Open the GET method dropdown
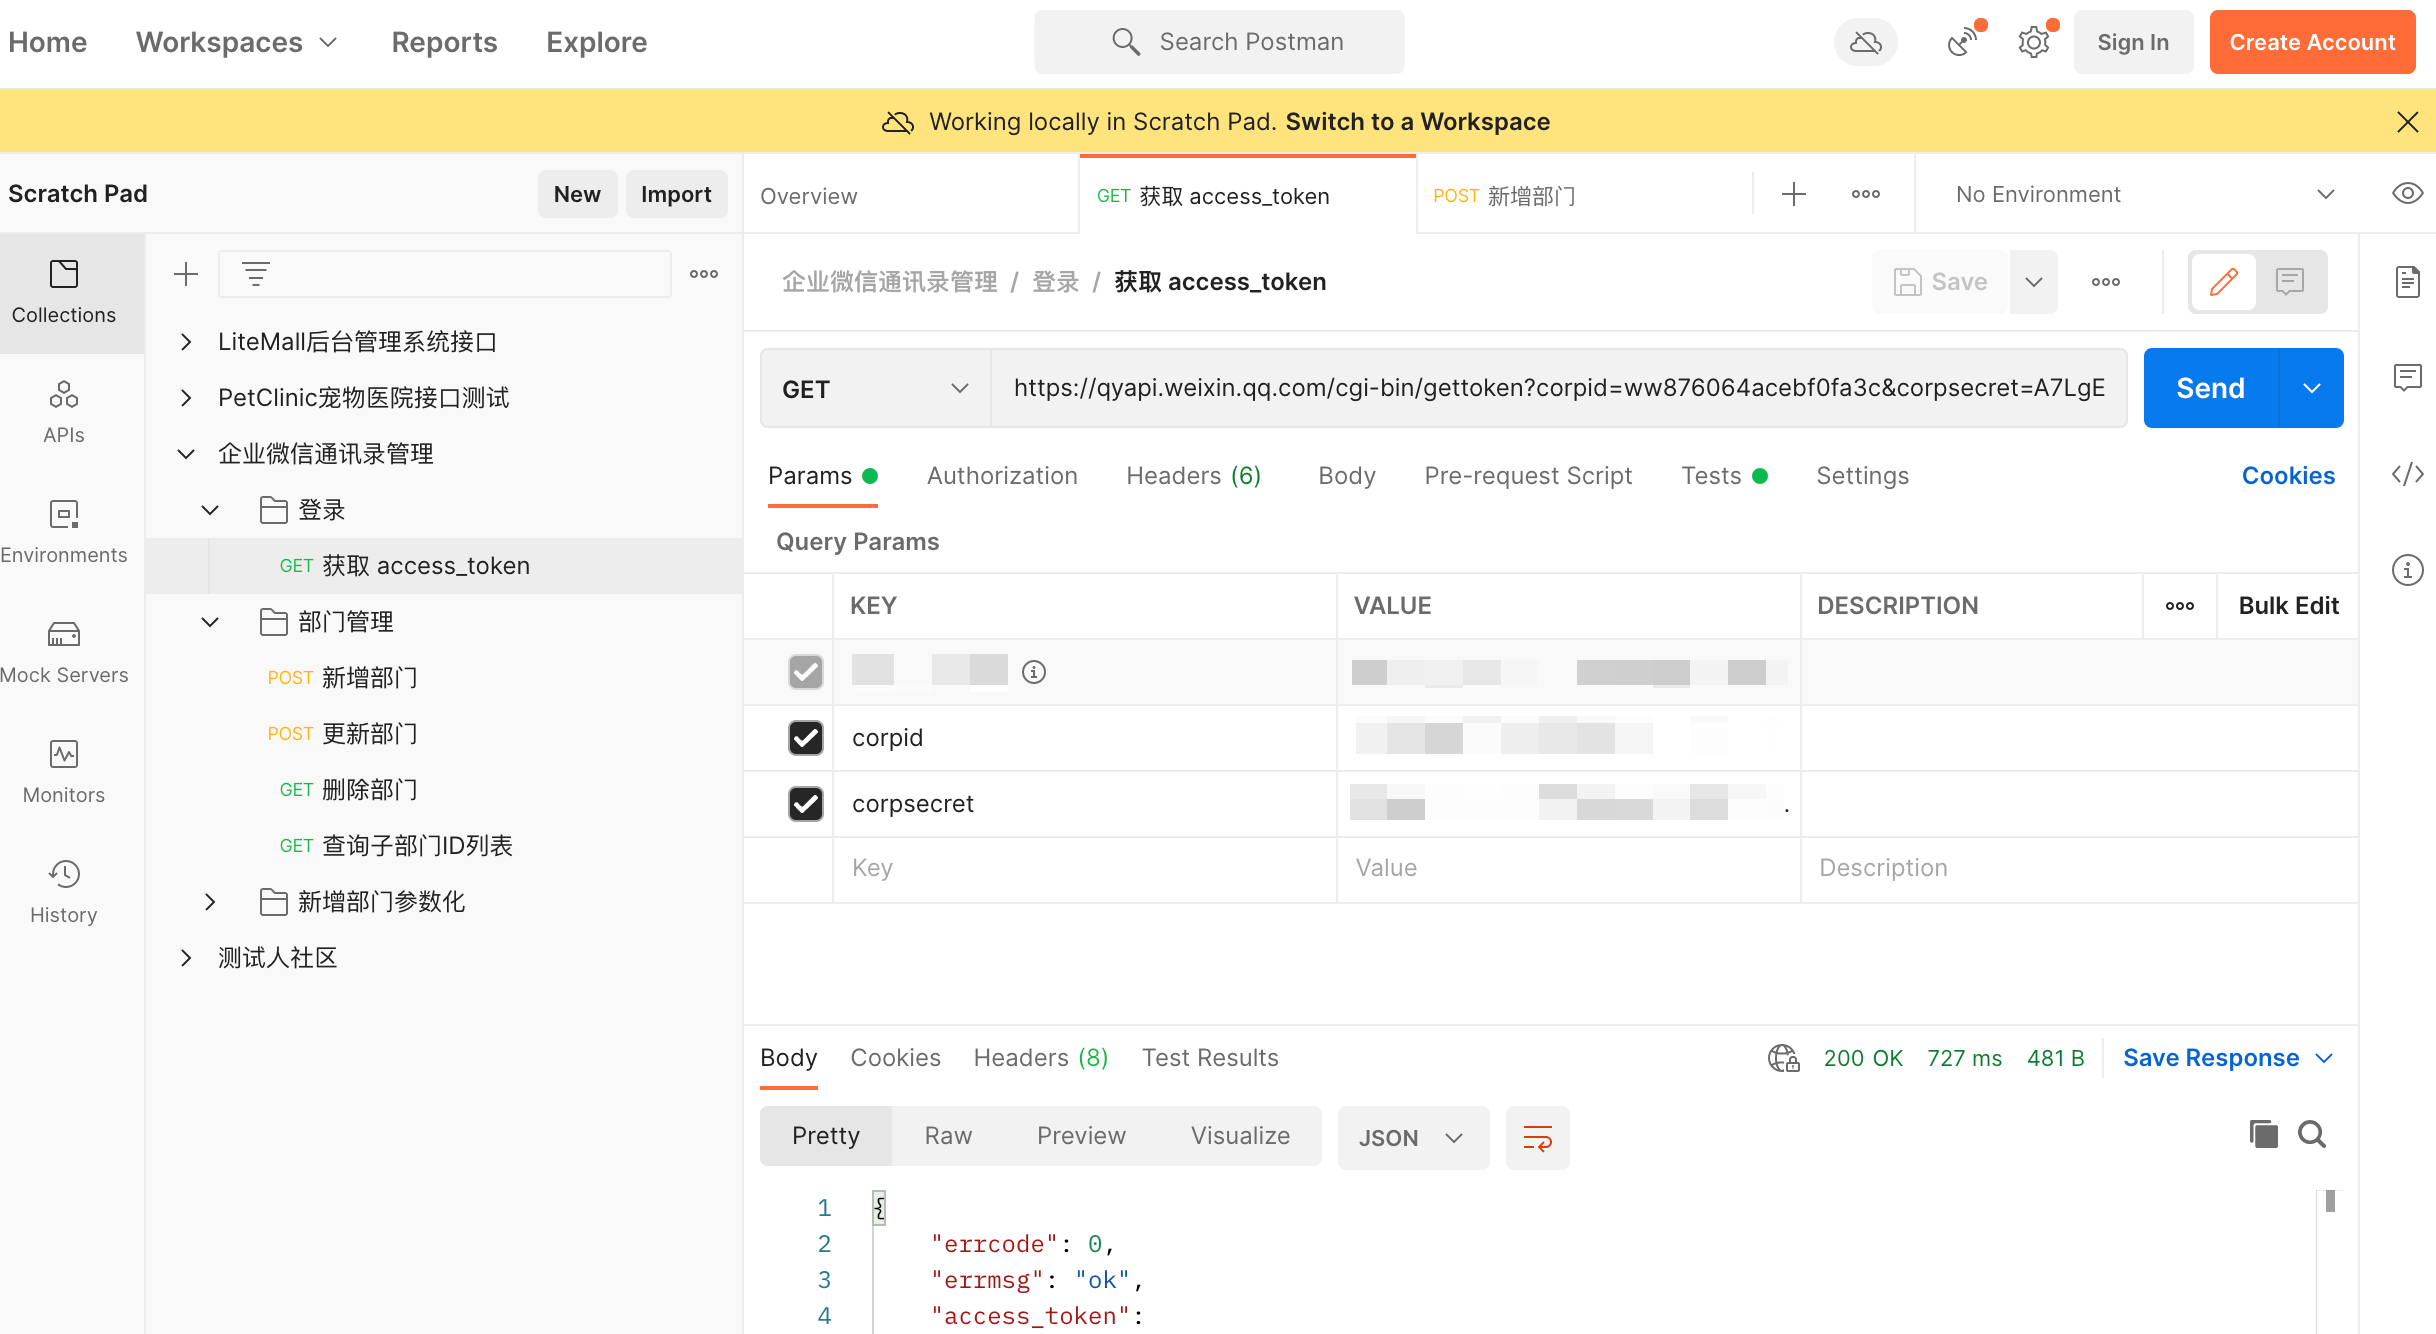 876,388
